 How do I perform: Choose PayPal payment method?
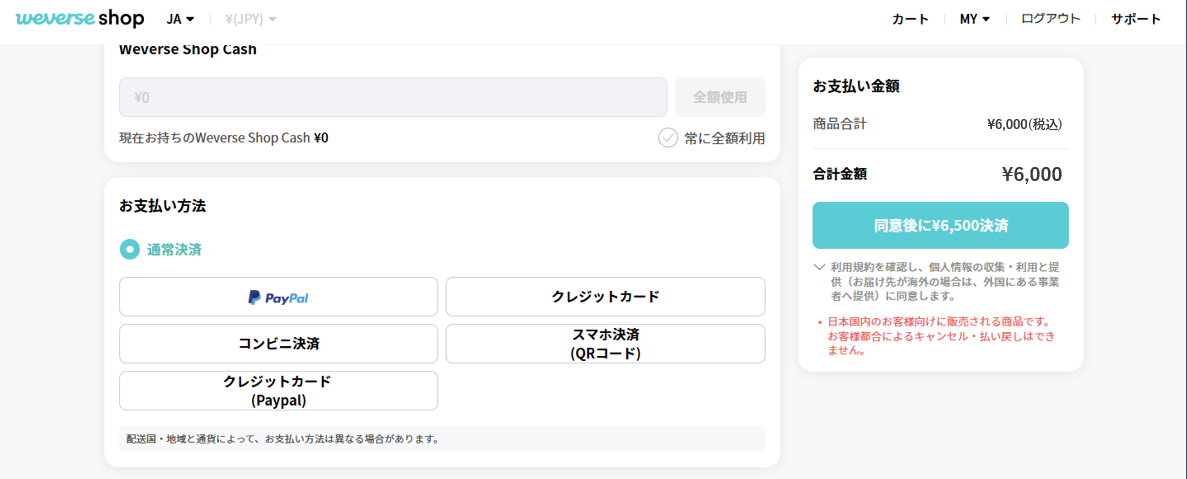pos(279,297)
